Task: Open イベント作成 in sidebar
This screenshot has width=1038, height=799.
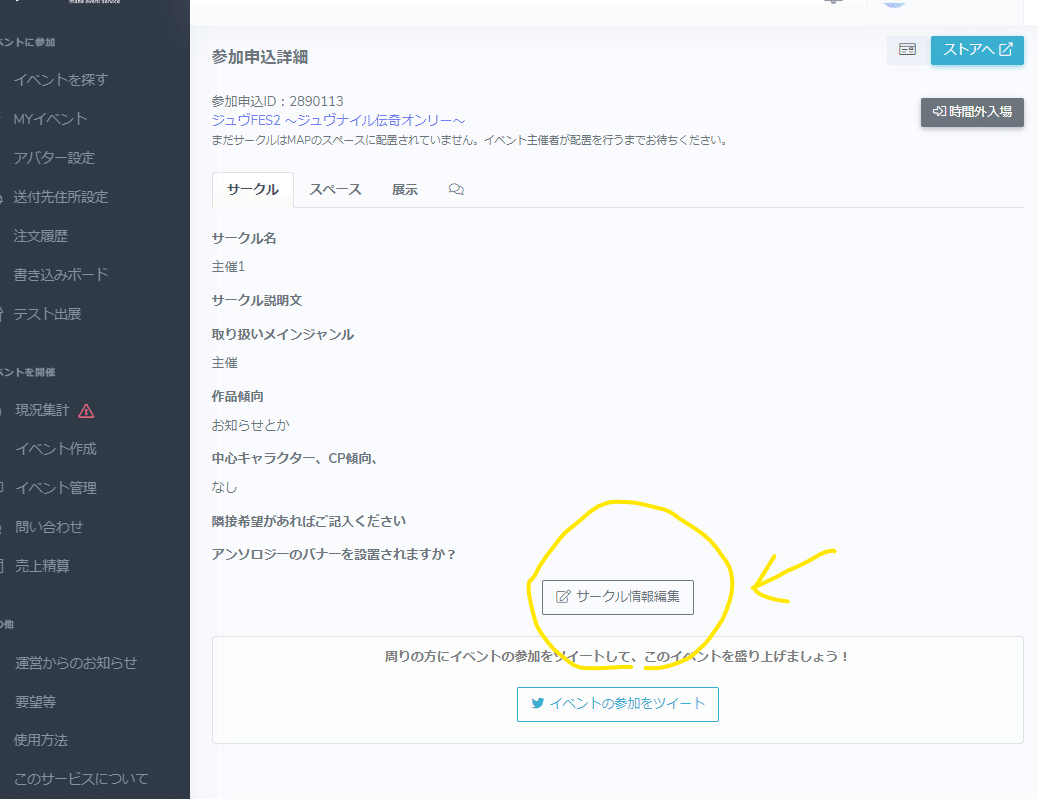Action: click(56, 449)
